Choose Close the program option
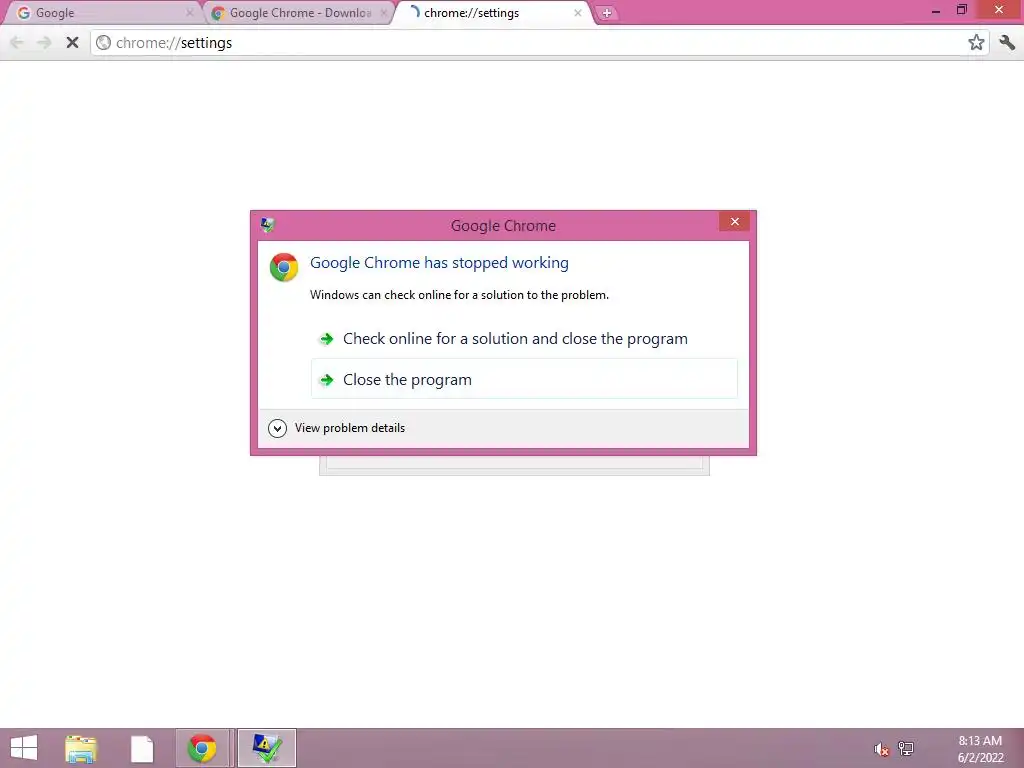This screenshot has width=1024, height=768. click(524, 379)
